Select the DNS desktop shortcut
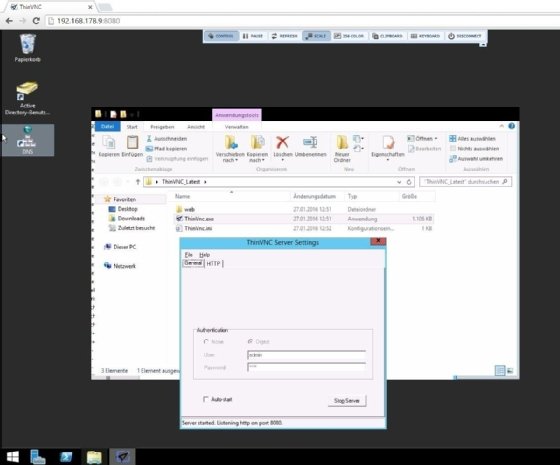 pyautogui.click(x=28, y=140)
